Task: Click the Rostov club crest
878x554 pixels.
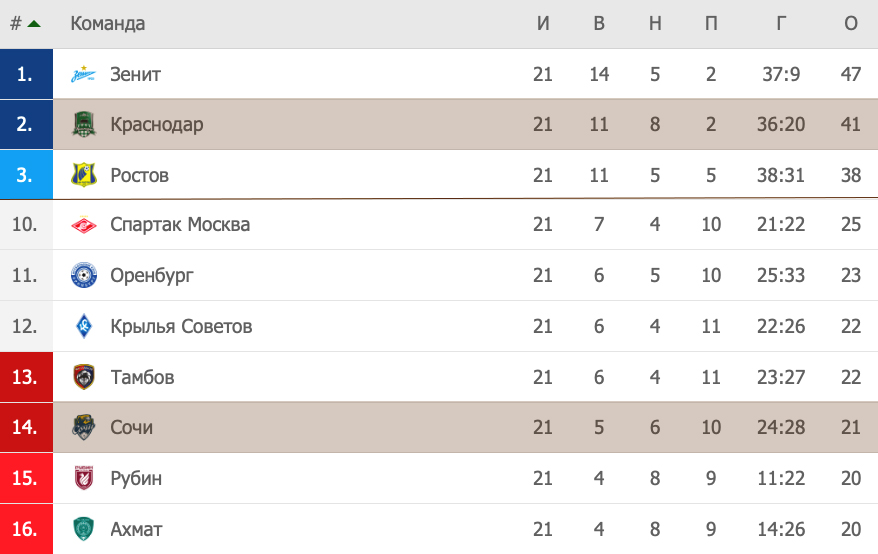Action: [83, 175]
